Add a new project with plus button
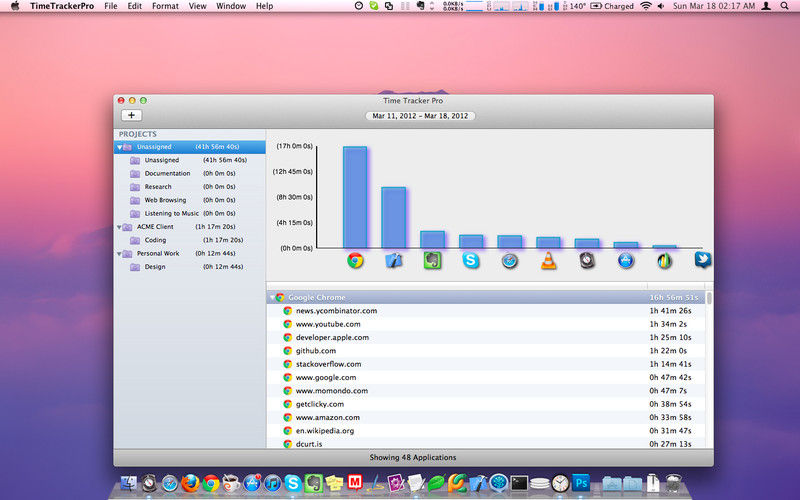 click(x=132, y=115)
